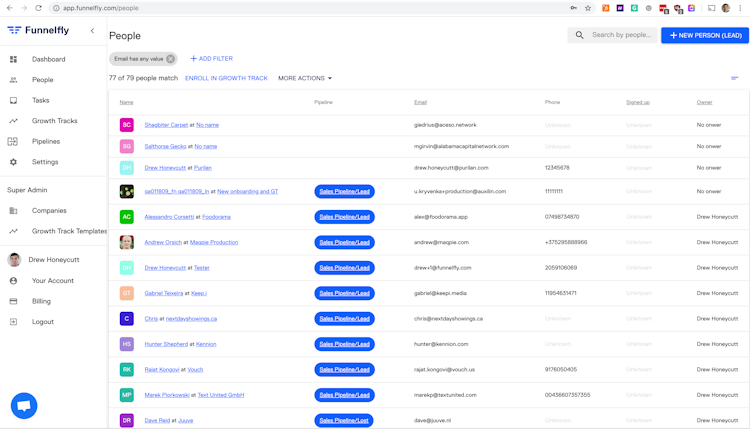Click ADD FILTER

211,59
